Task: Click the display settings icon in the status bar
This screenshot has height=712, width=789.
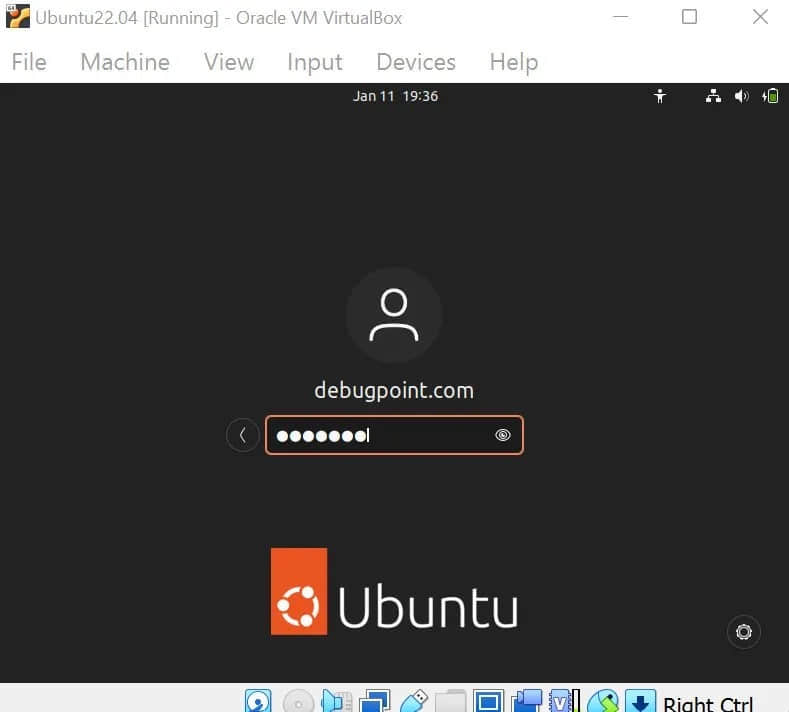Action: click(488, 702)
